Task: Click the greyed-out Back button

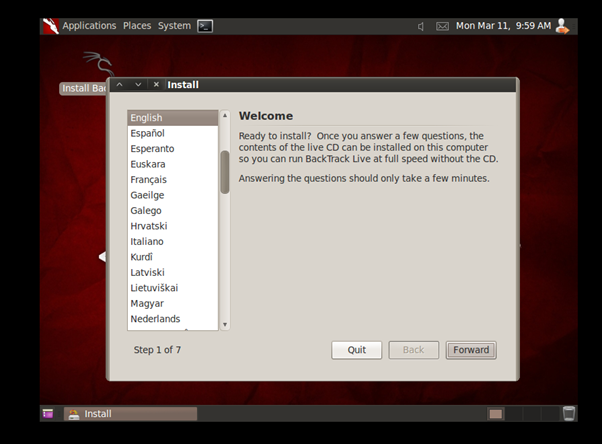Action: click(x=413, y=350)
